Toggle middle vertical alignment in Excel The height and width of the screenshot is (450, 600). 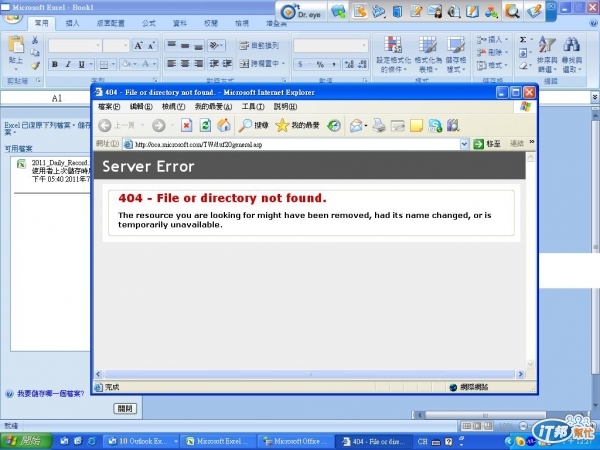185,46
